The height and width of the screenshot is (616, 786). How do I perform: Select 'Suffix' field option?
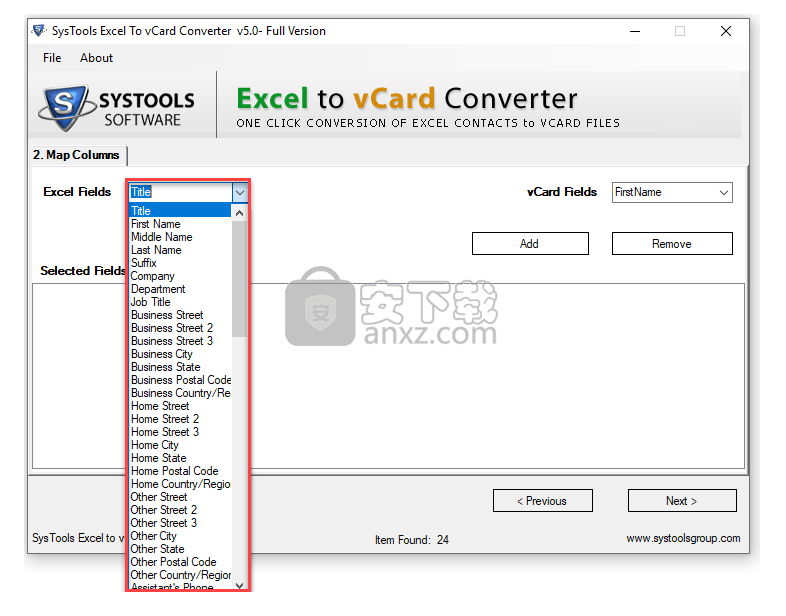click(180, 263)
